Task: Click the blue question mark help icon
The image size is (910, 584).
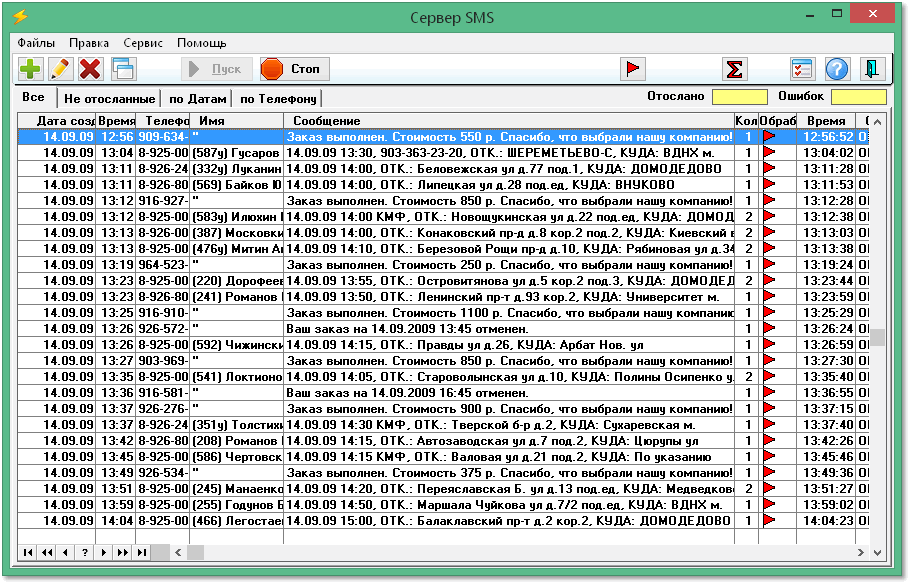Action: point(837,69)
